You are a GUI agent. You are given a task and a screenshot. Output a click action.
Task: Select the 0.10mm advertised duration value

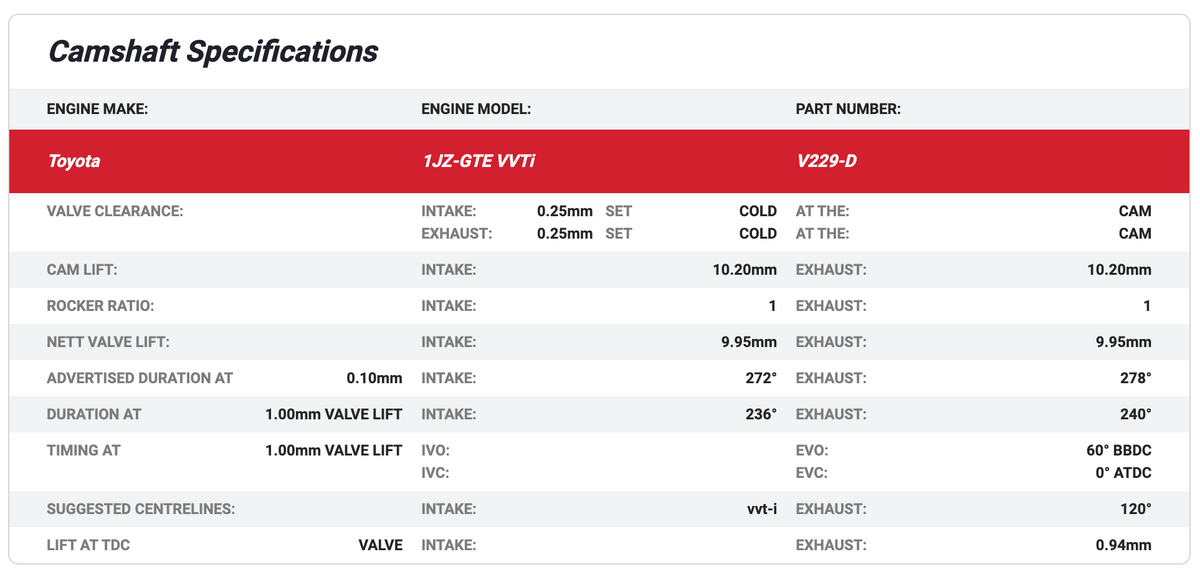[x=374, y=378]
